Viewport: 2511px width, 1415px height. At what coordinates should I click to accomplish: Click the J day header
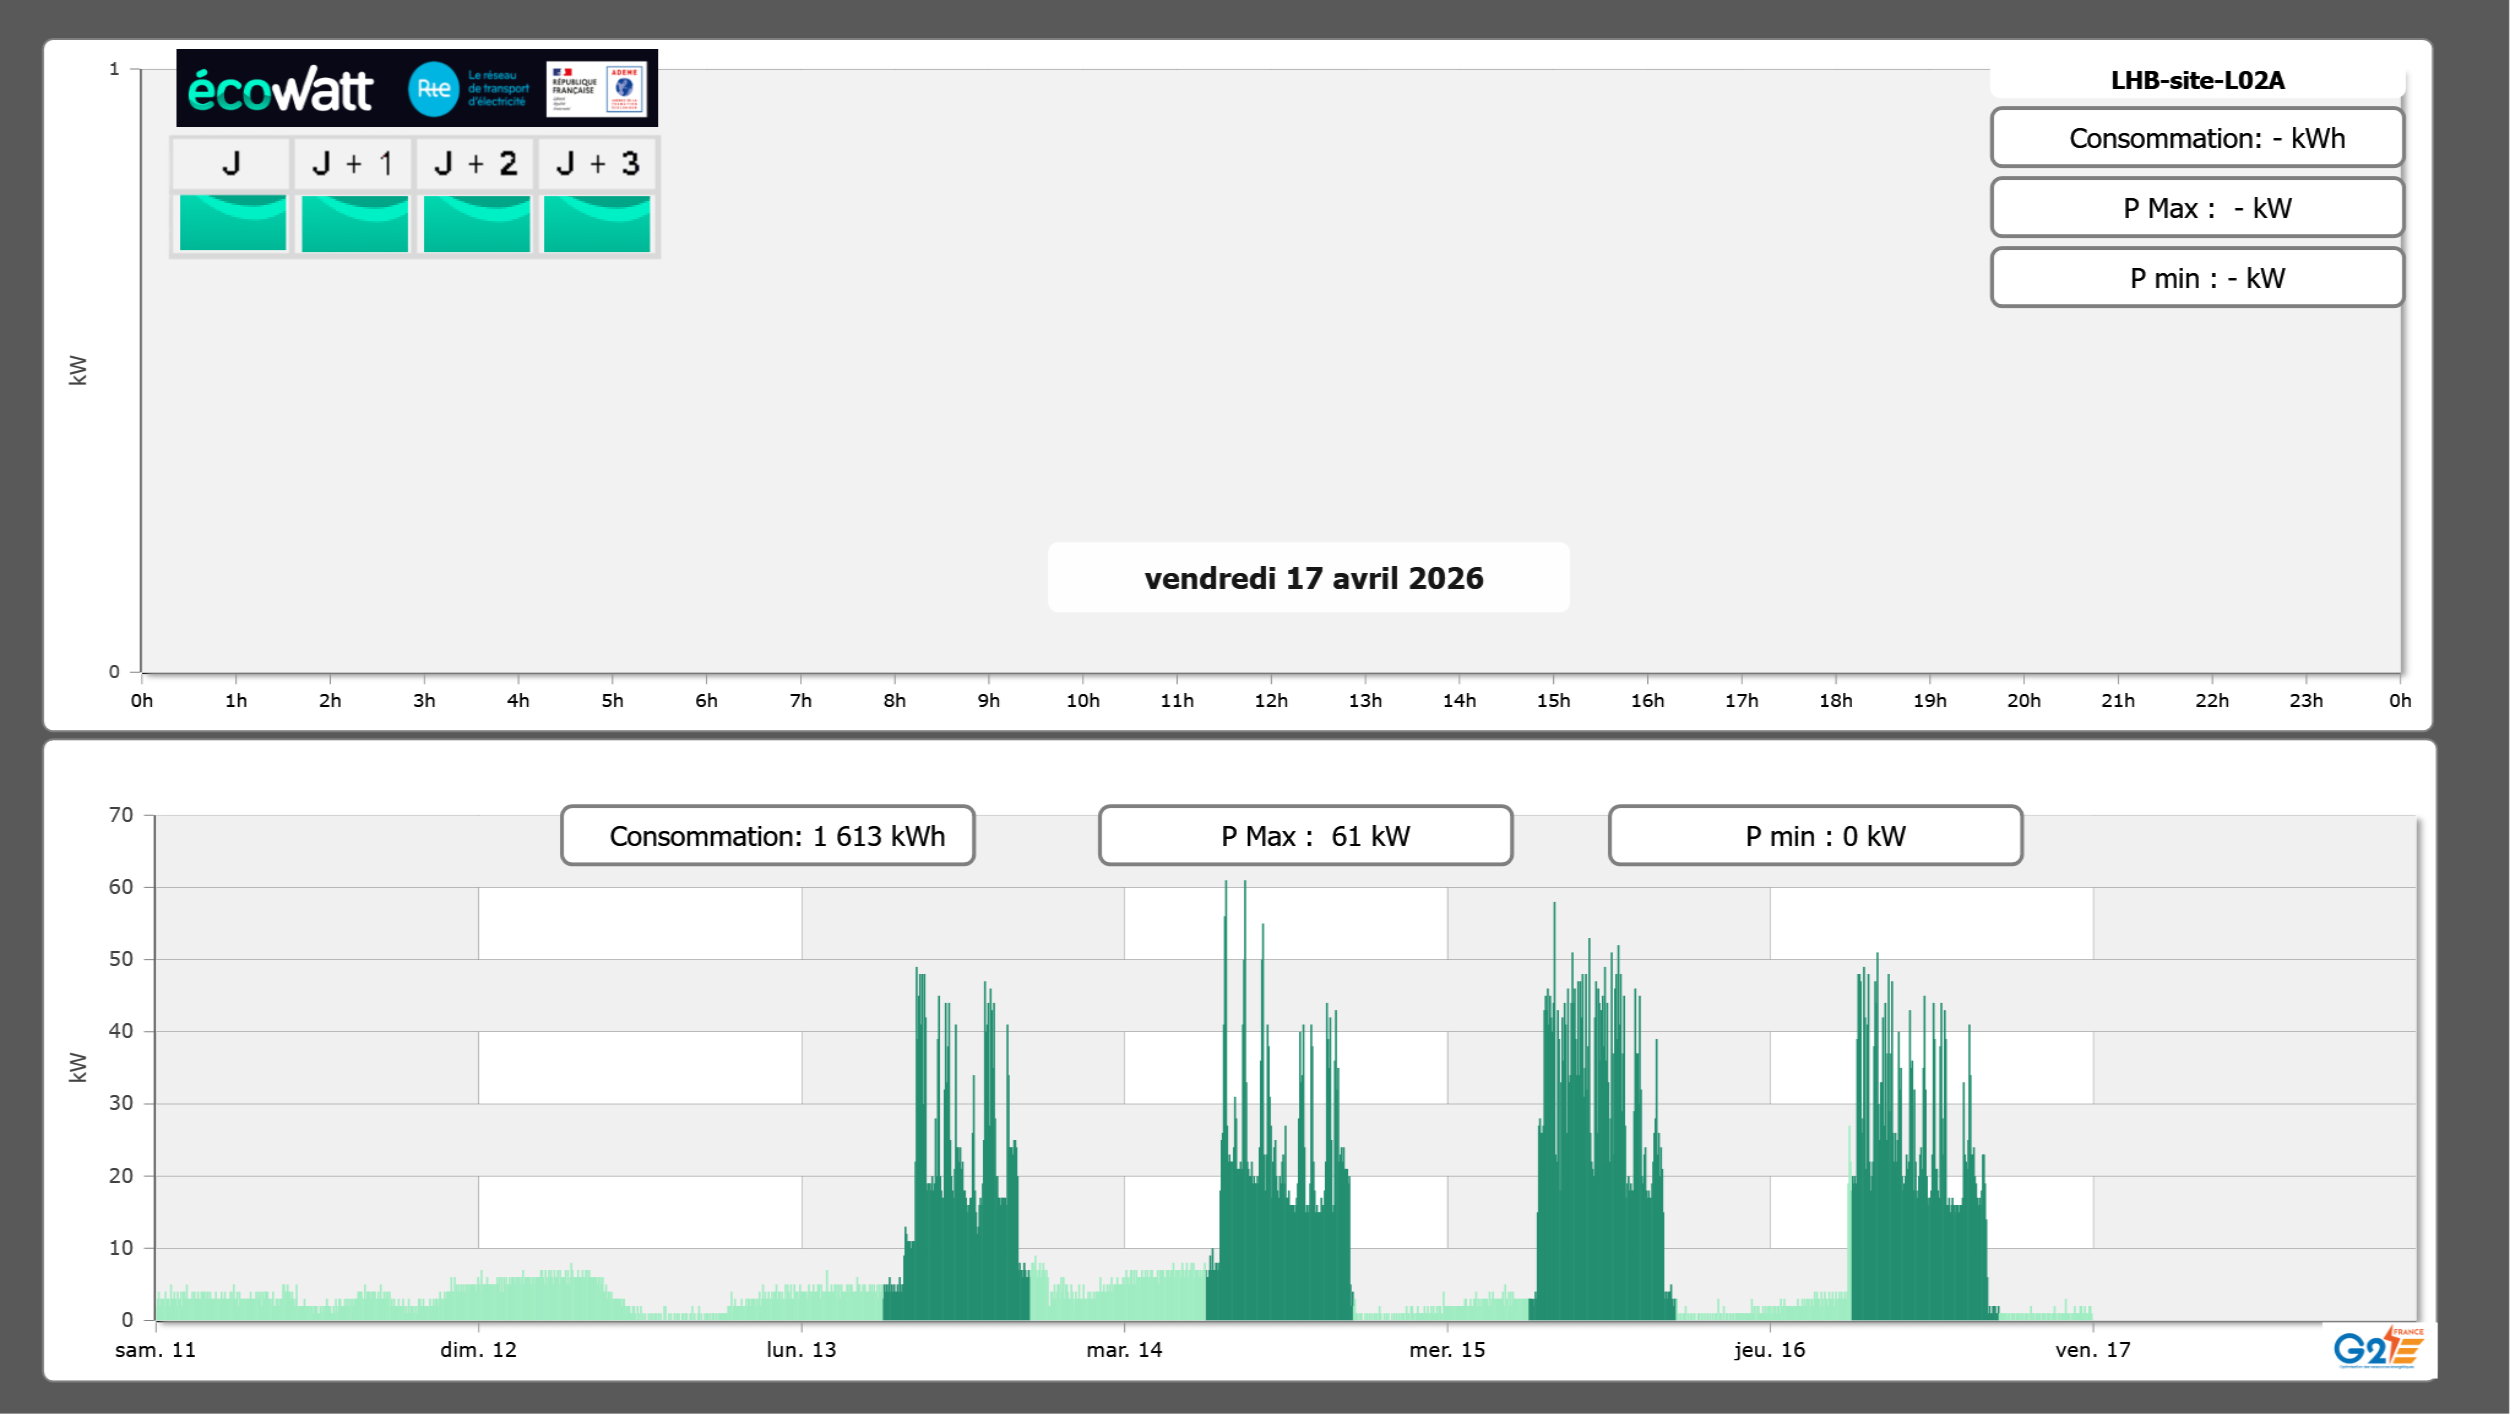pos(231,164)
